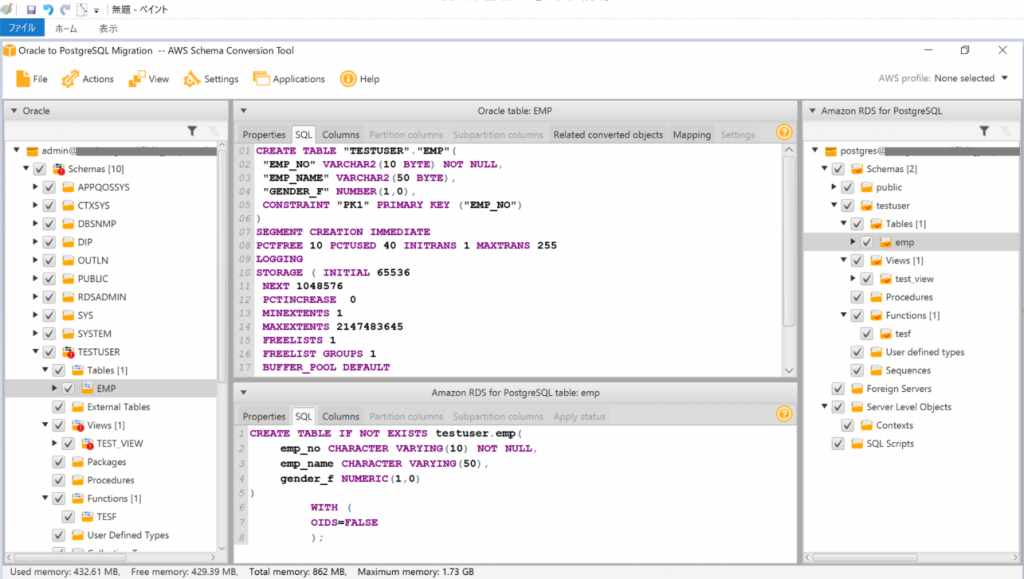Toggle the CTXSYS schema checkbox
The height and width of the screenshot is (579, 1024).
pos(49,206)
